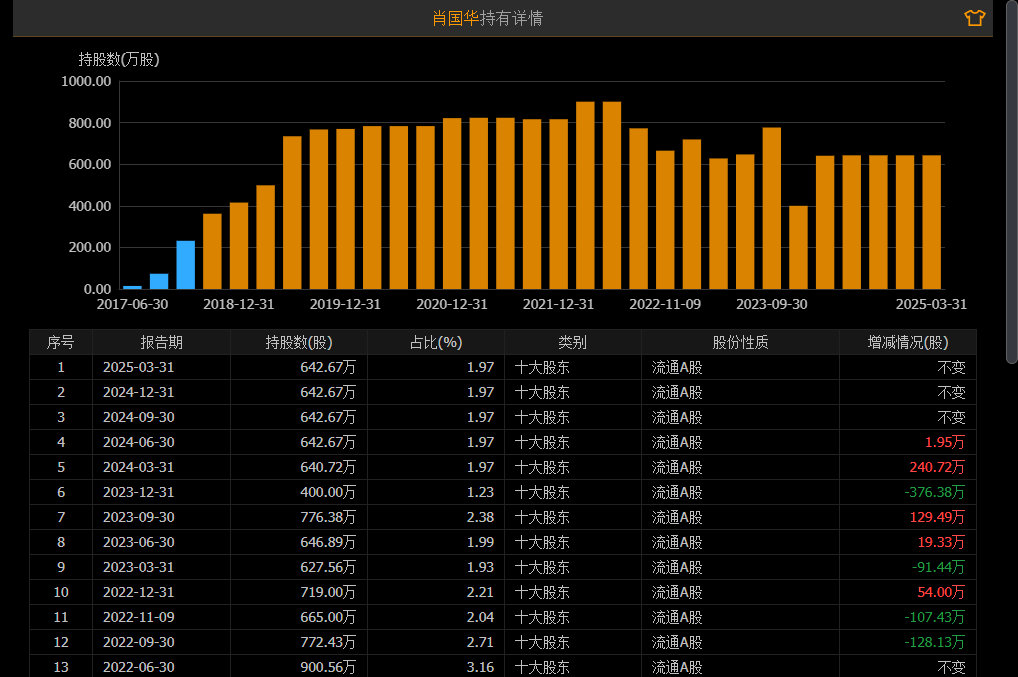The image size is (1018, 677).
Task: Click change value 19.33万
Action: tap(941, 542)
